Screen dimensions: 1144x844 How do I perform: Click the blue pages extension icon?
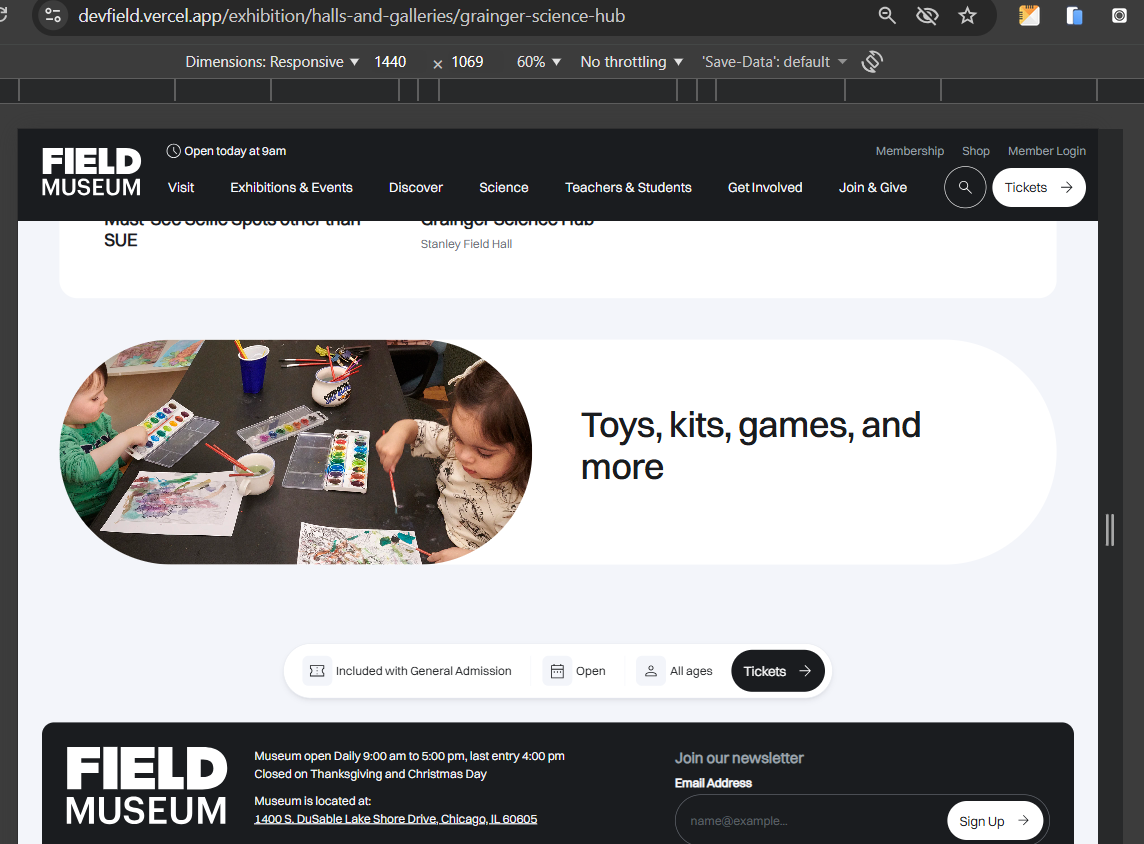click(1074, 15)
